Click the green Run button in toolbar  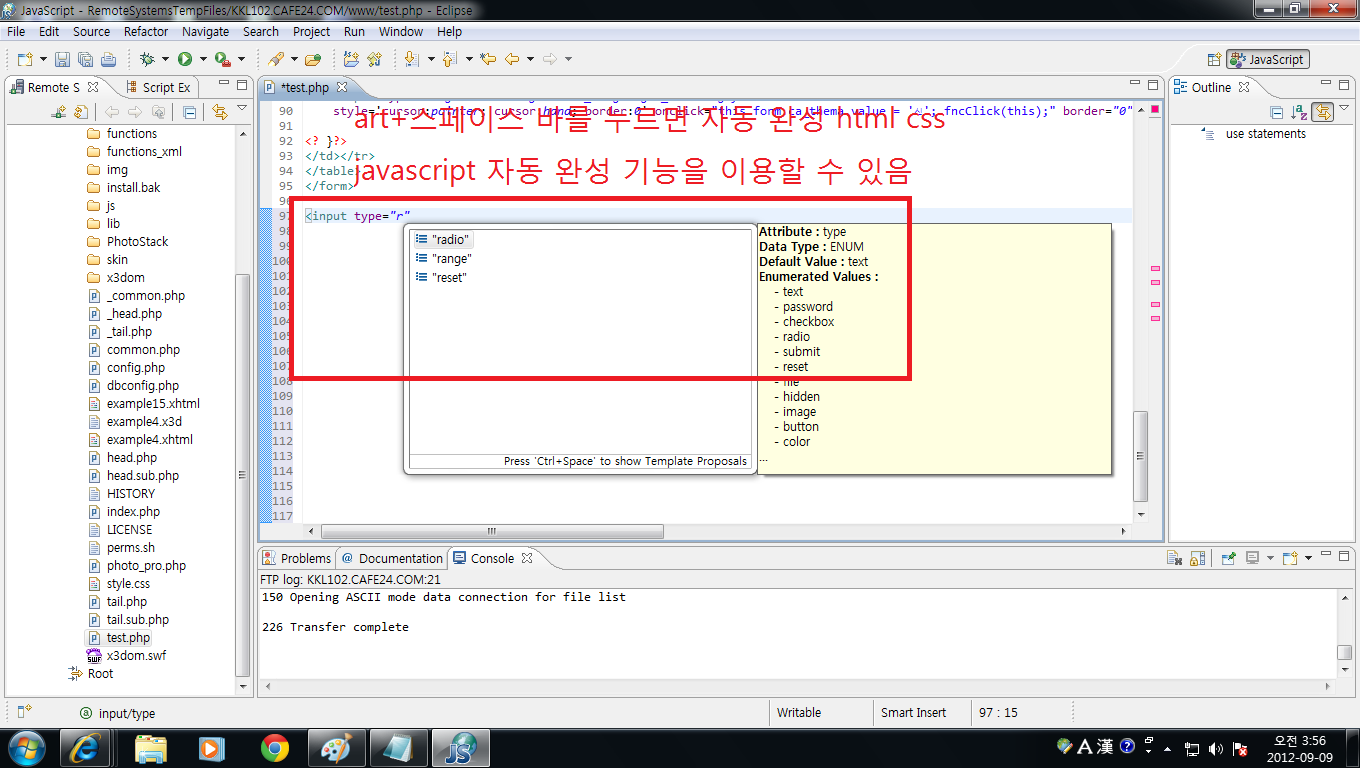pos(185,60)
